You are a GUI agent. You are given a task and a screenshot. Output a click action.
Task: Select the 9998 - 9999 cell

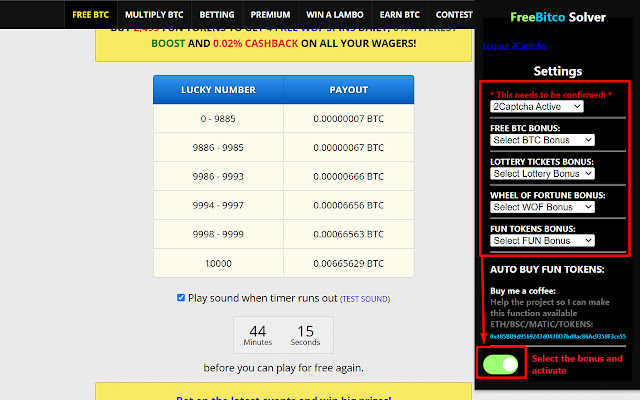(x=218, y=234)
